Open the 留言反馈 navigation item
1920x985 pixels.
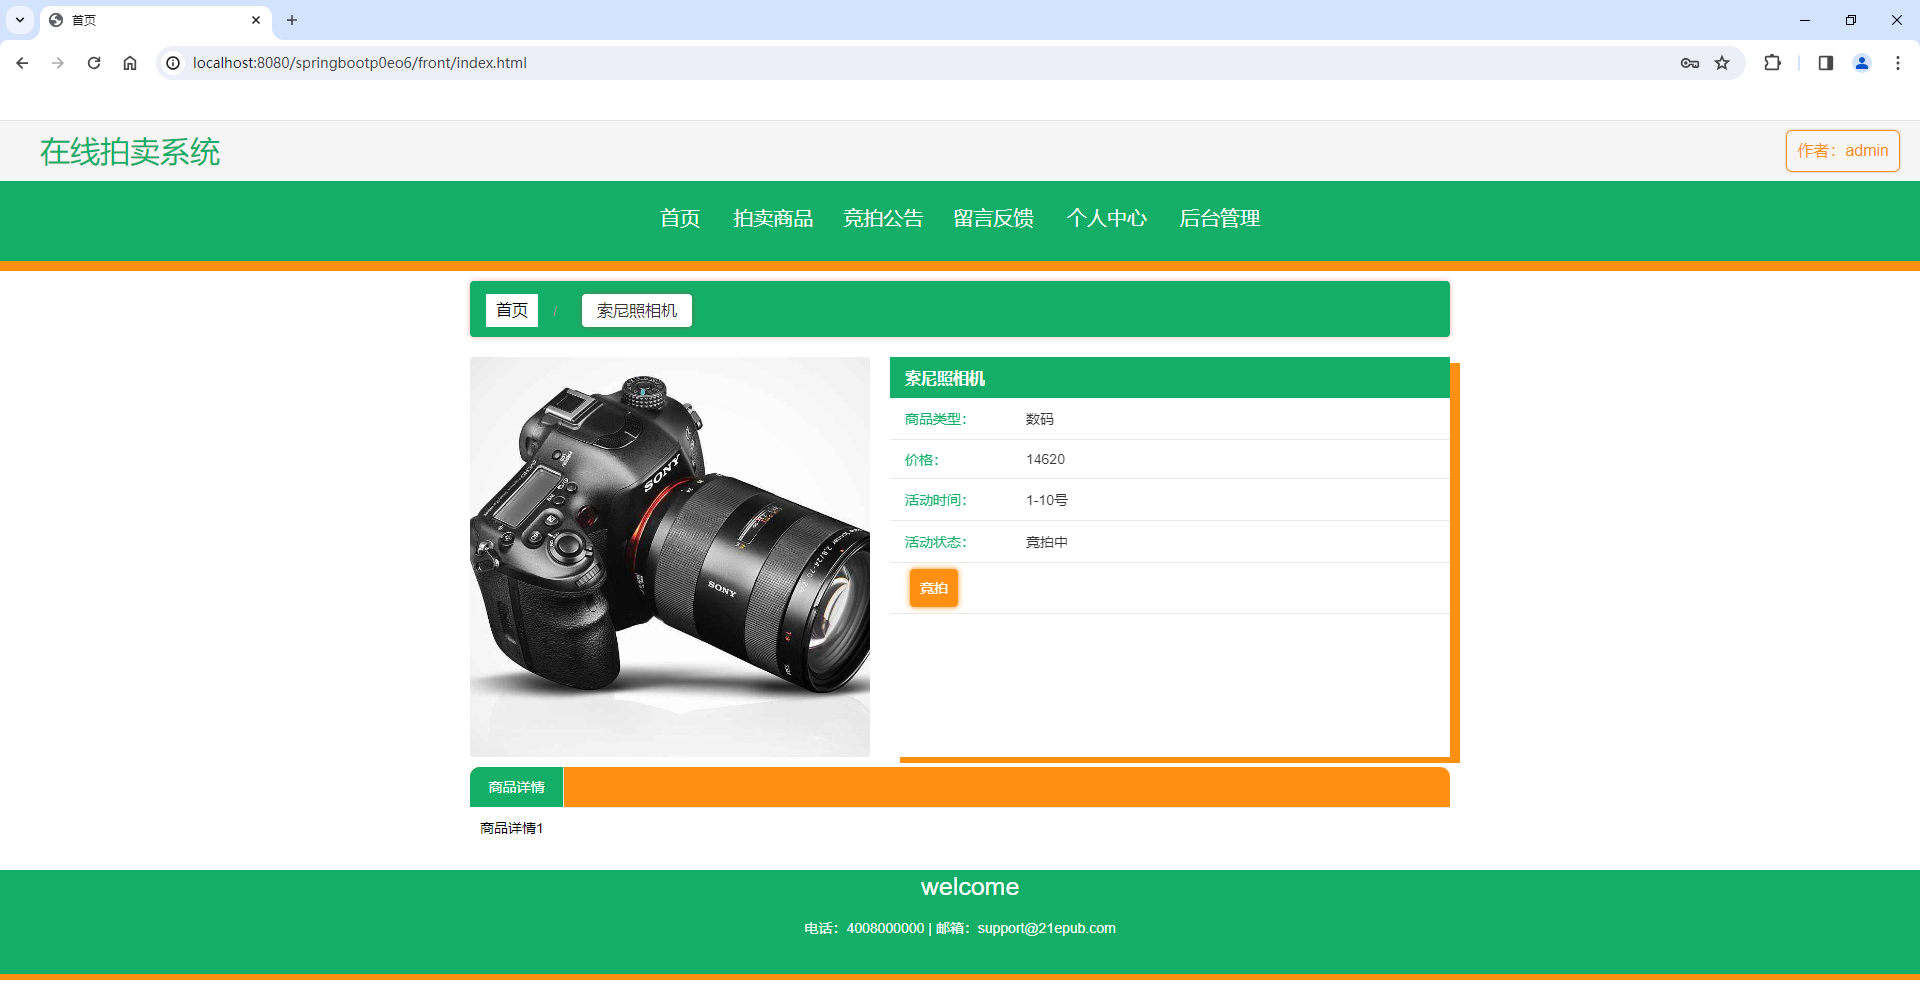[x=994, y=218]
